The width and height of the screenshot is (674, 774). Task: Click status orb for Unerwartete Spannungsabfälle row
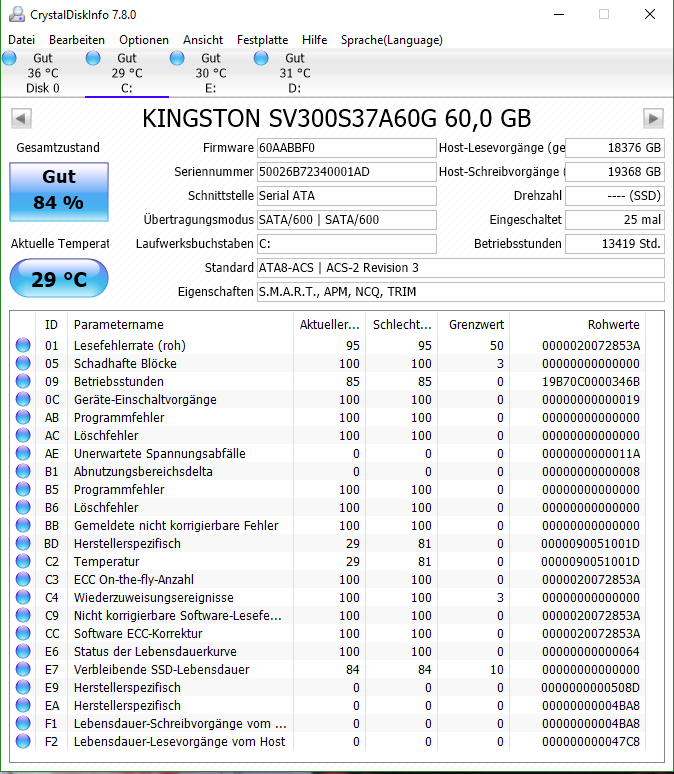pos(23,453)
